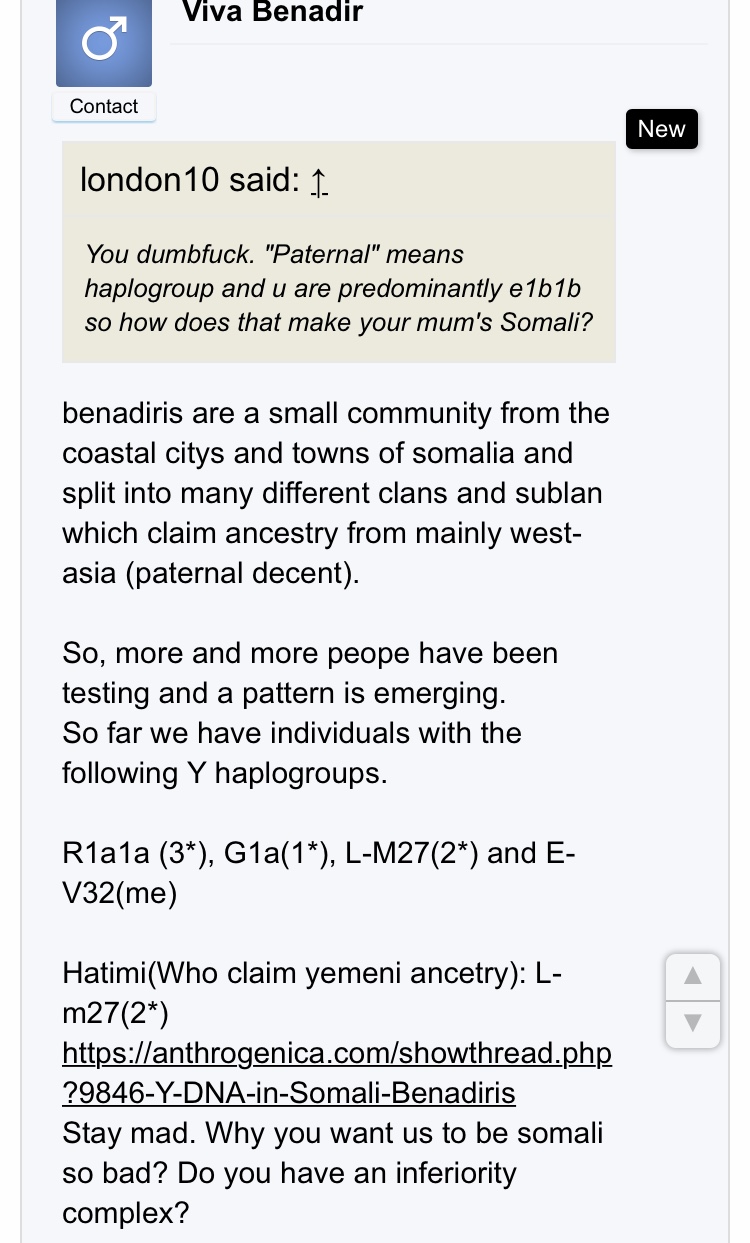Click the 'Hatimi(Who claim yemeni ancetry)' line
The image size is (750, 1243).
coord(313,973)
